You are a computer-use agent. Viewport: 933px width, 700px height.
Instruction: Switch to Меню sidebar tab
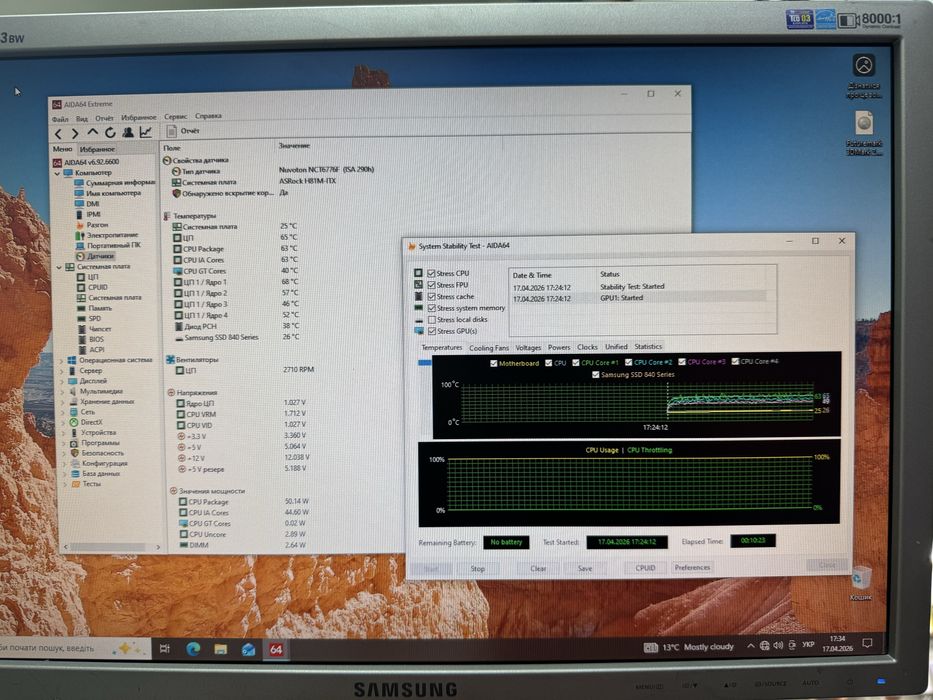pos(62,149)
